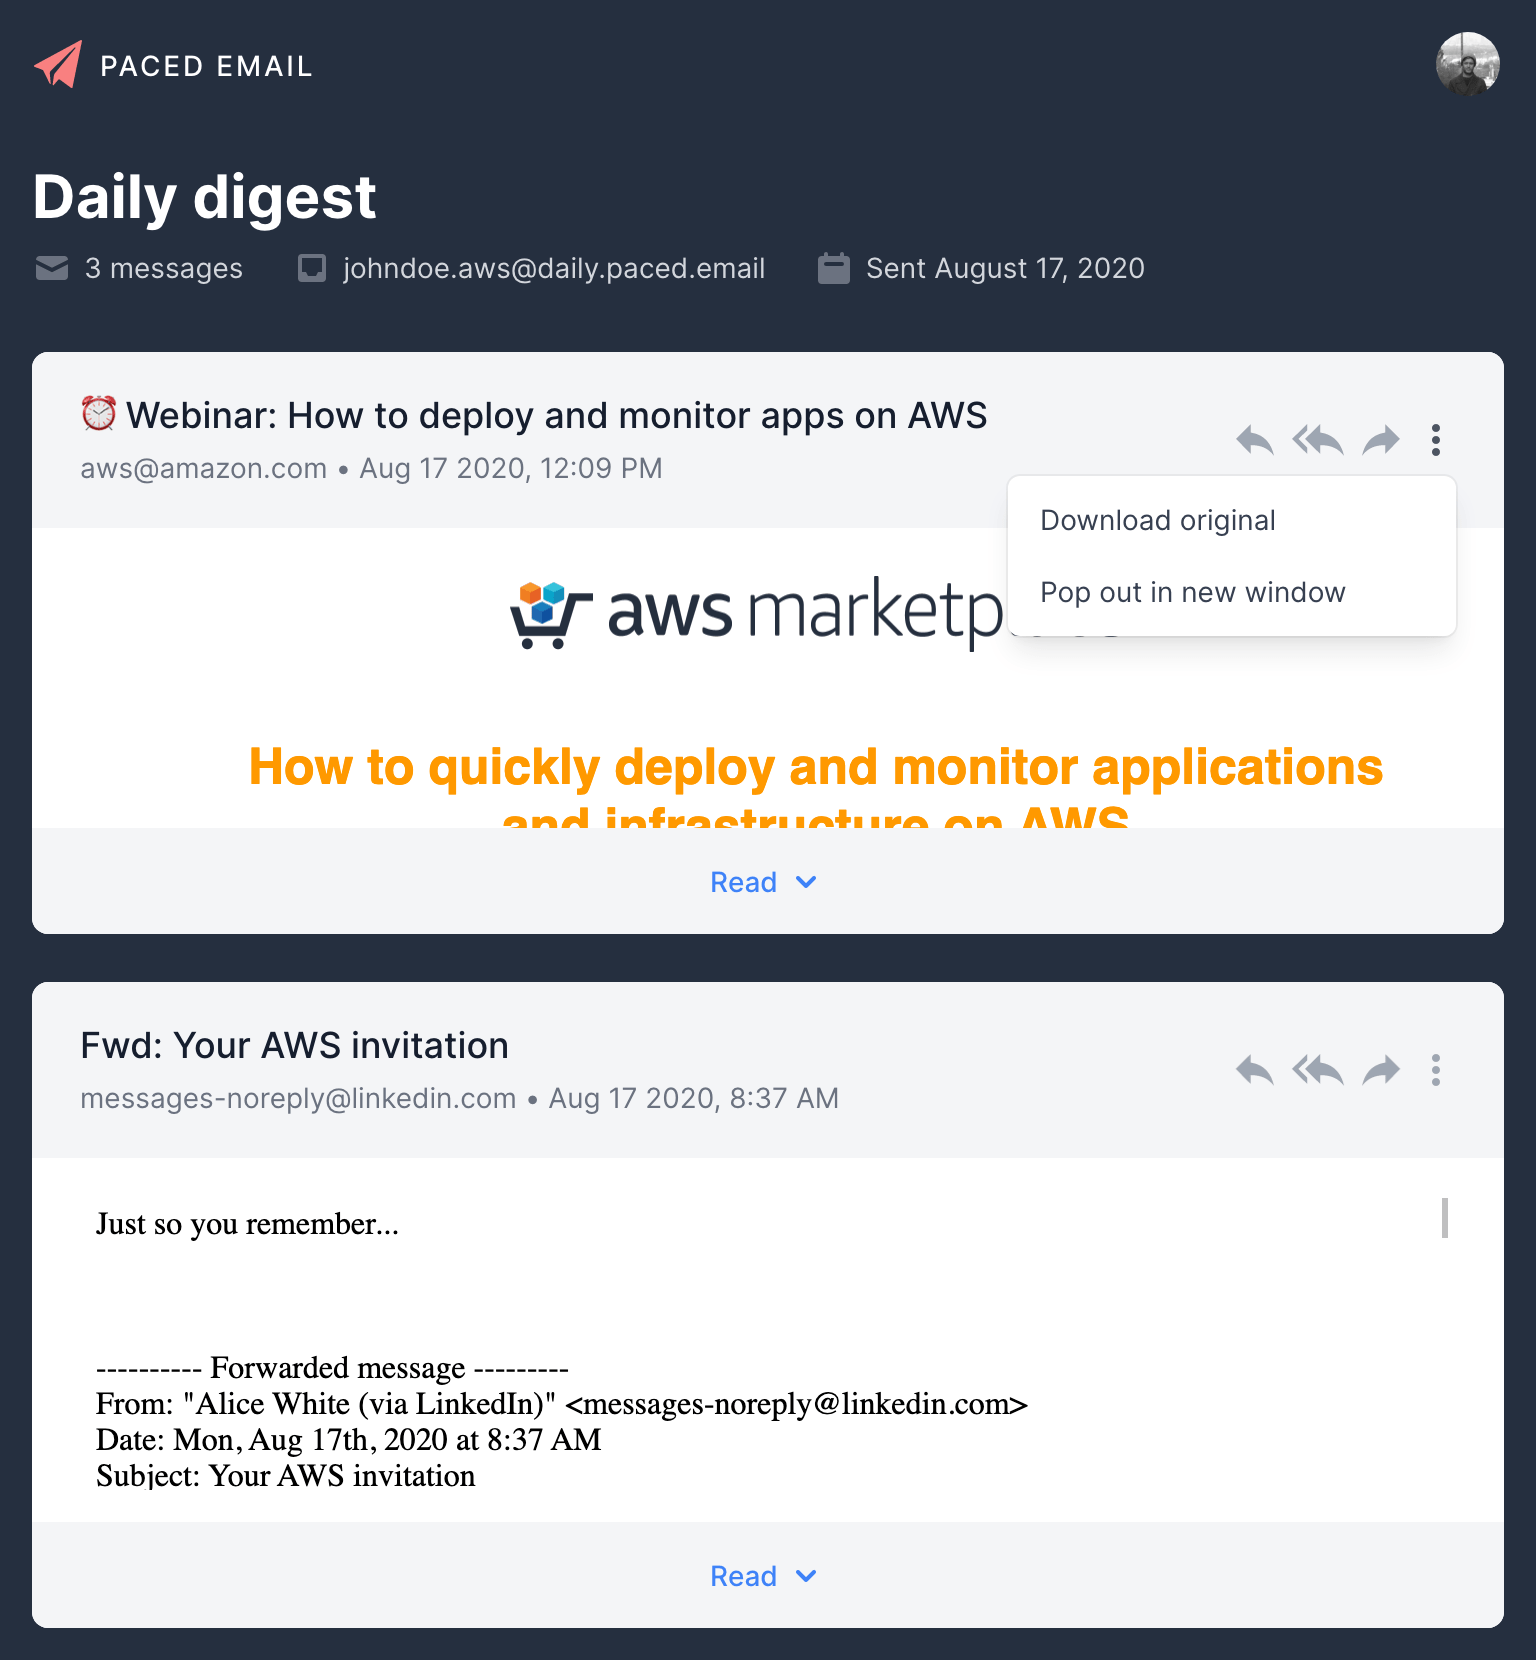
Task: Click the Just so you remember... text
Action: pyautogui.click(x=247, y=1224)
